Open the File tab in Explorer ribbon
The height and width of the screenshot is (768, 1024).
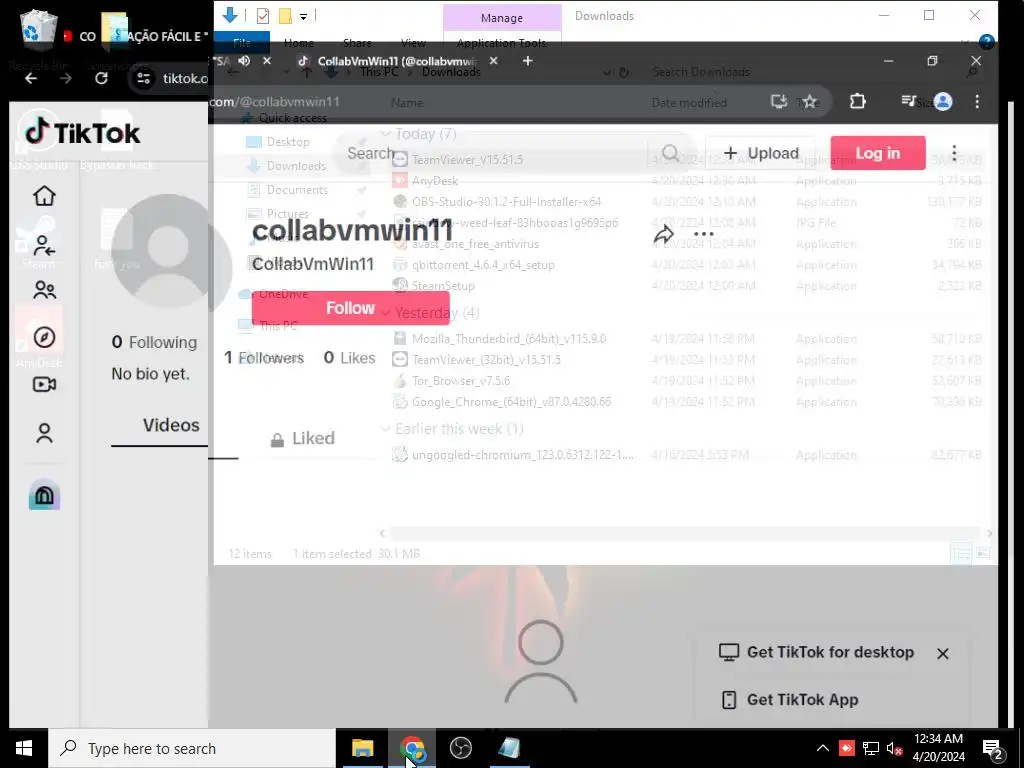tap(242, 43)
